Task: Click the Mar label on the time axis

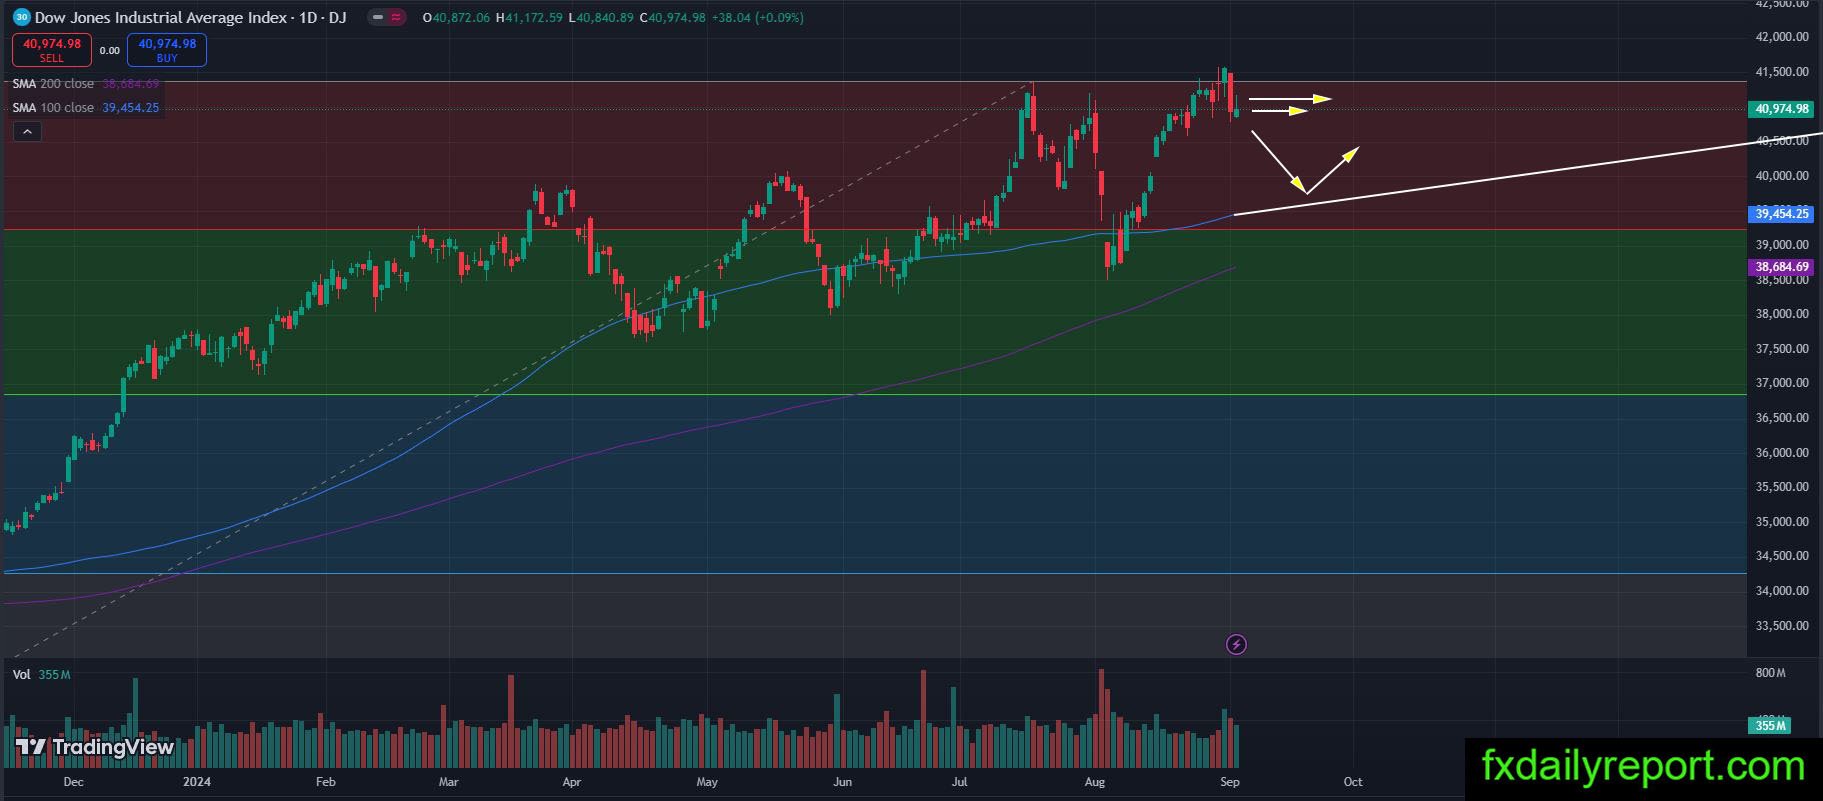Action: tap(448, 782)
